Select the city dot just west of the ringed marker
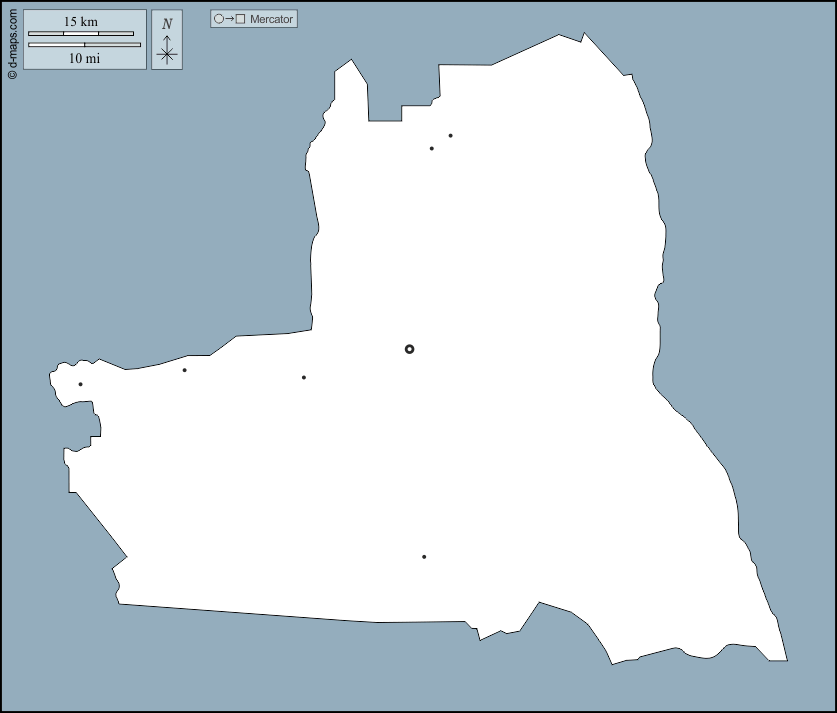The width and height of the screenshot is (837, 713). [x=304, y=377]
